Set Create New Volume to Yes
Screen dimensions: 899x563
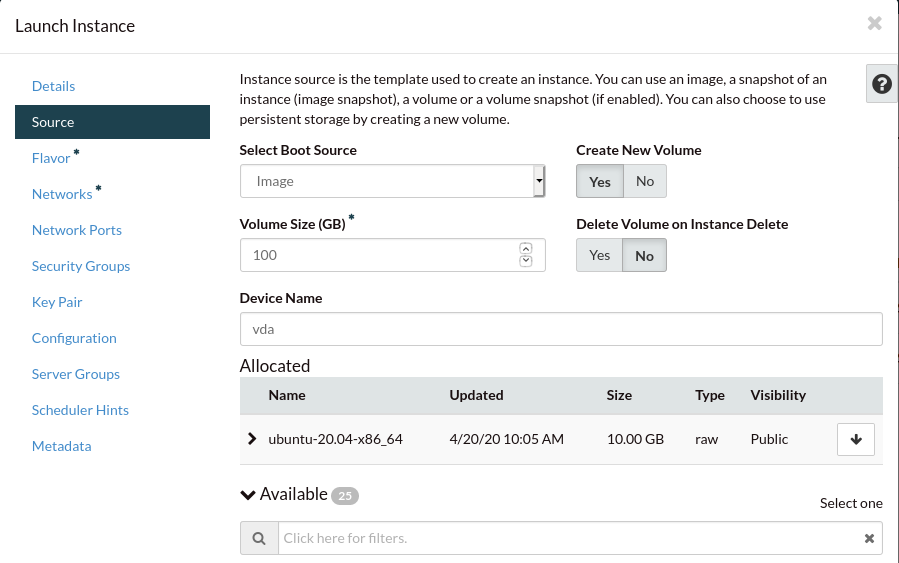pos(600,182)
